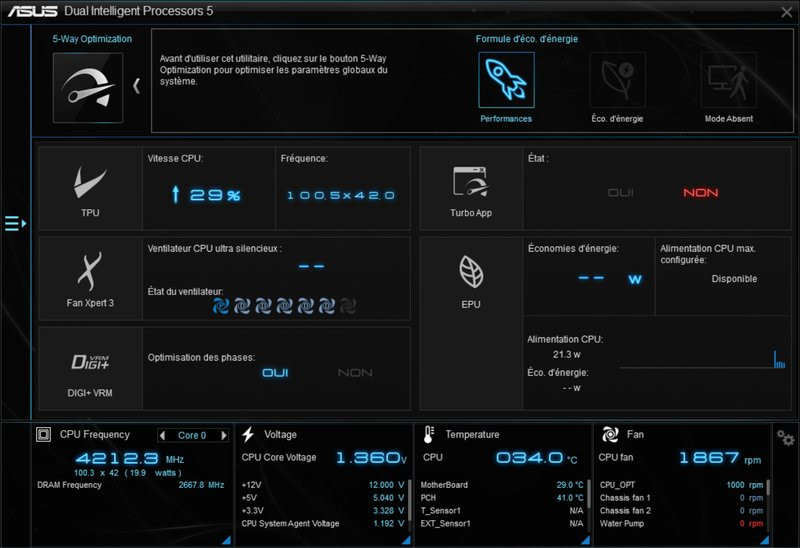Launch 5-Way Optimization speedometer button
The width and height of the screenshot is (800, 548).
pos(88,88)
